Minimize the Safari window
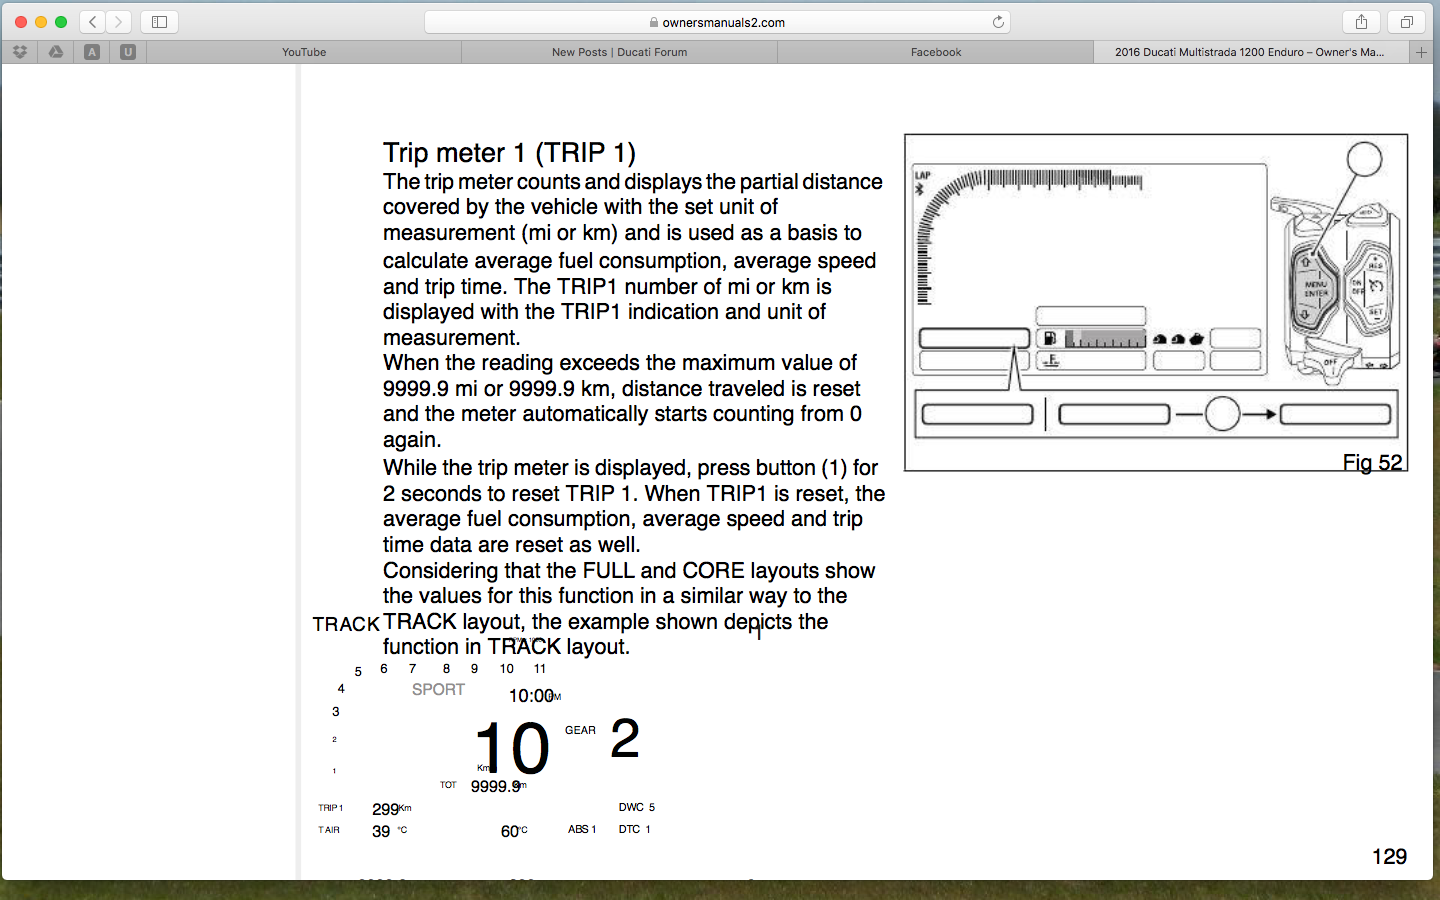The height and width of the screenshot is (900, 1440). [41, 22]
